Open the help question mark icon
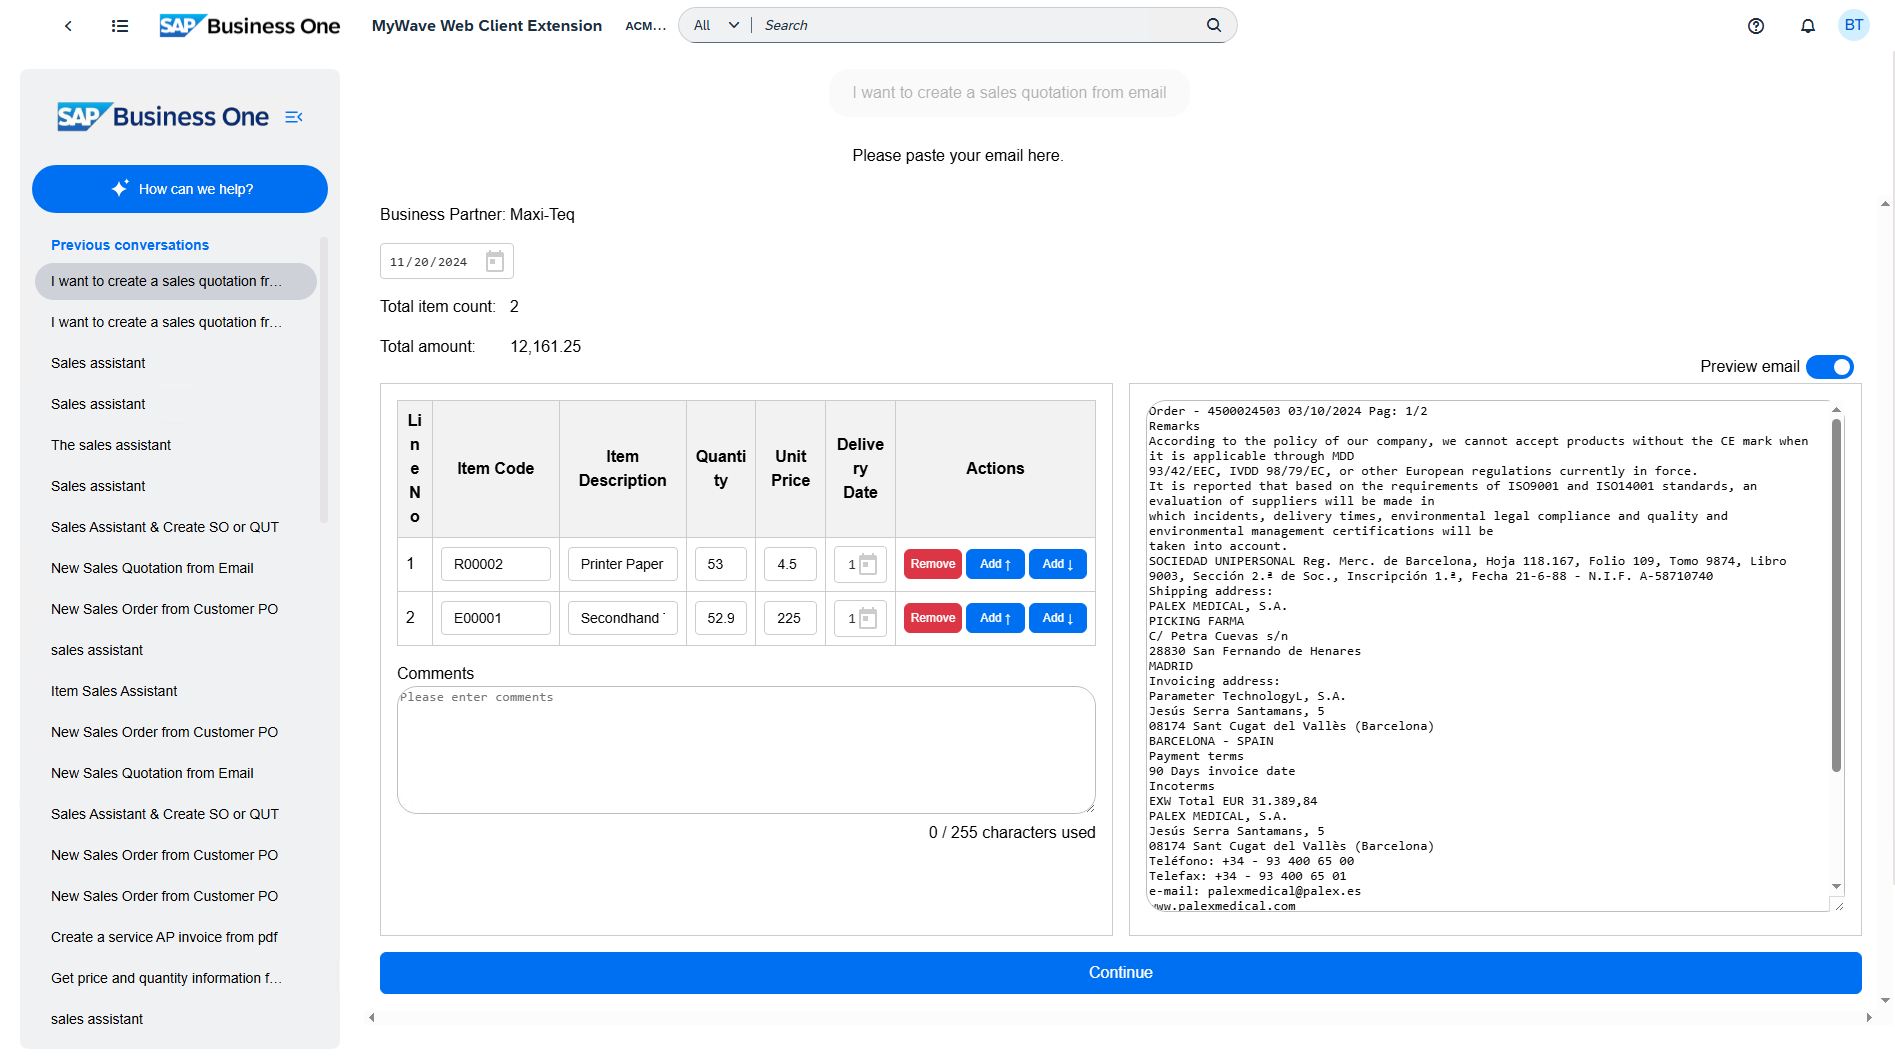Image resolution: width=1895 pixels, height=1061 pixels. 1755,26
